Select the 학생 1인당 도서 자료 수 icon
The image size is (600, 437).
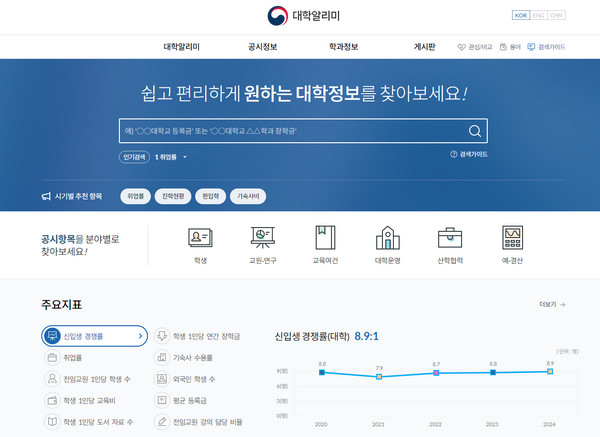pyautogui.click(x=52, y=422)
